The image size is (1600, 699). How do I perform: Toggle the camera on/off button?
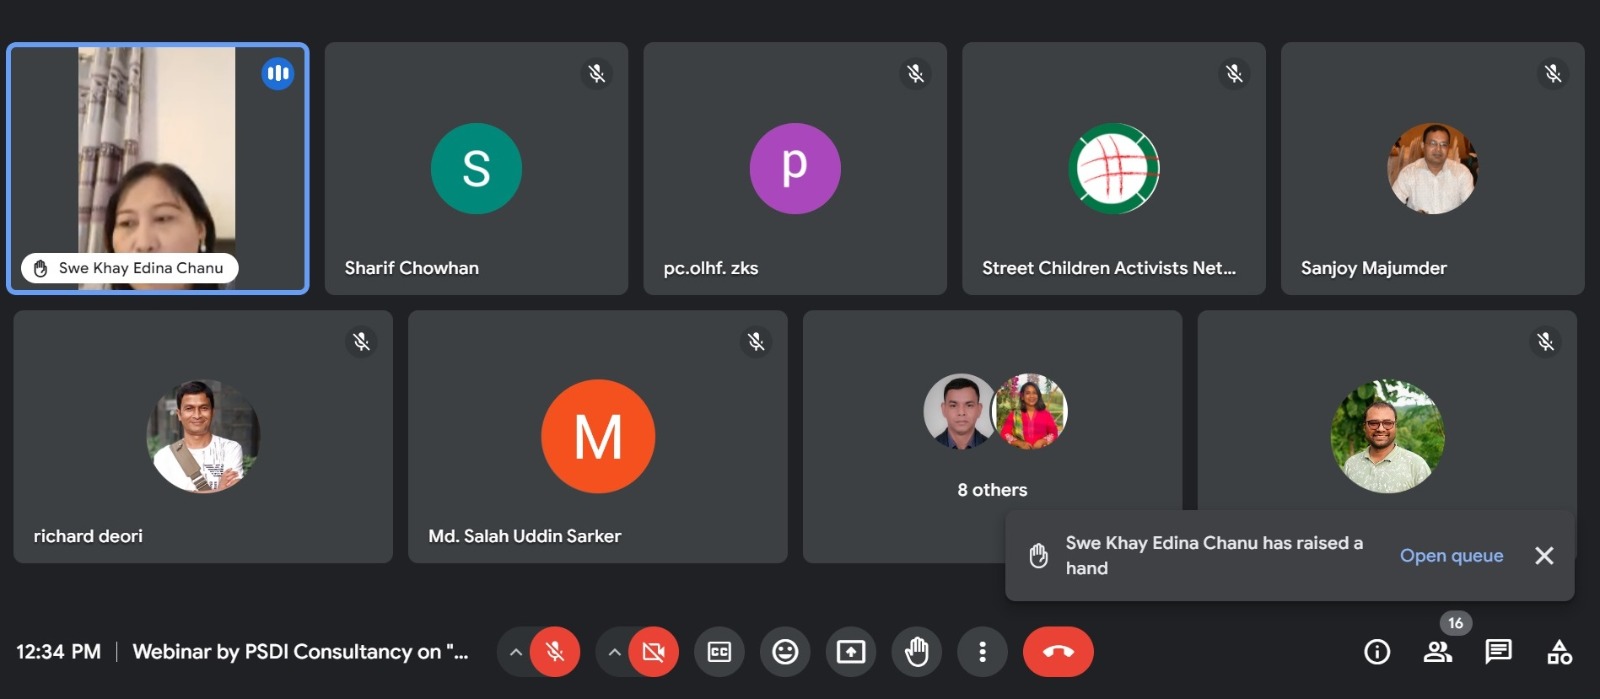653,652
